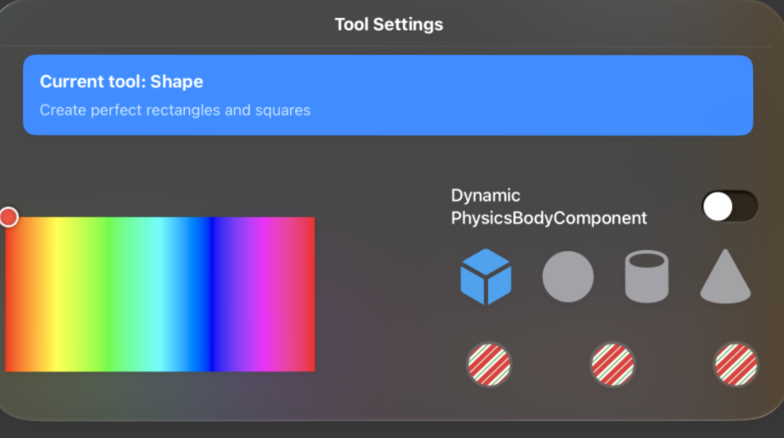Click the red color picker handle

pyautogui.click(x=9, y=217)
